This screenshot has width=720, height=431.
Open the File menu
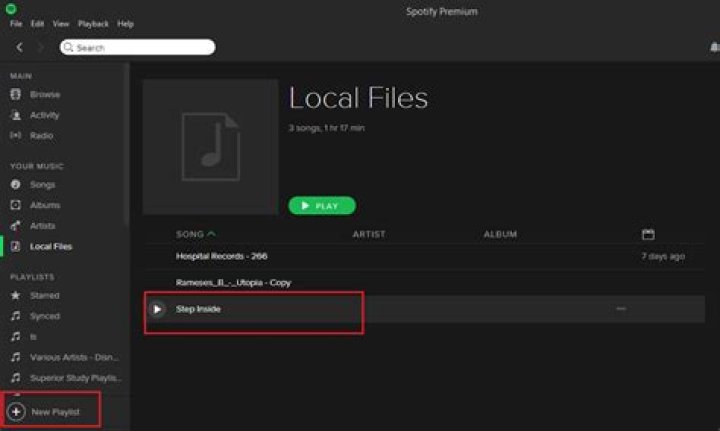pyautogui.click(x=16, y=24)
